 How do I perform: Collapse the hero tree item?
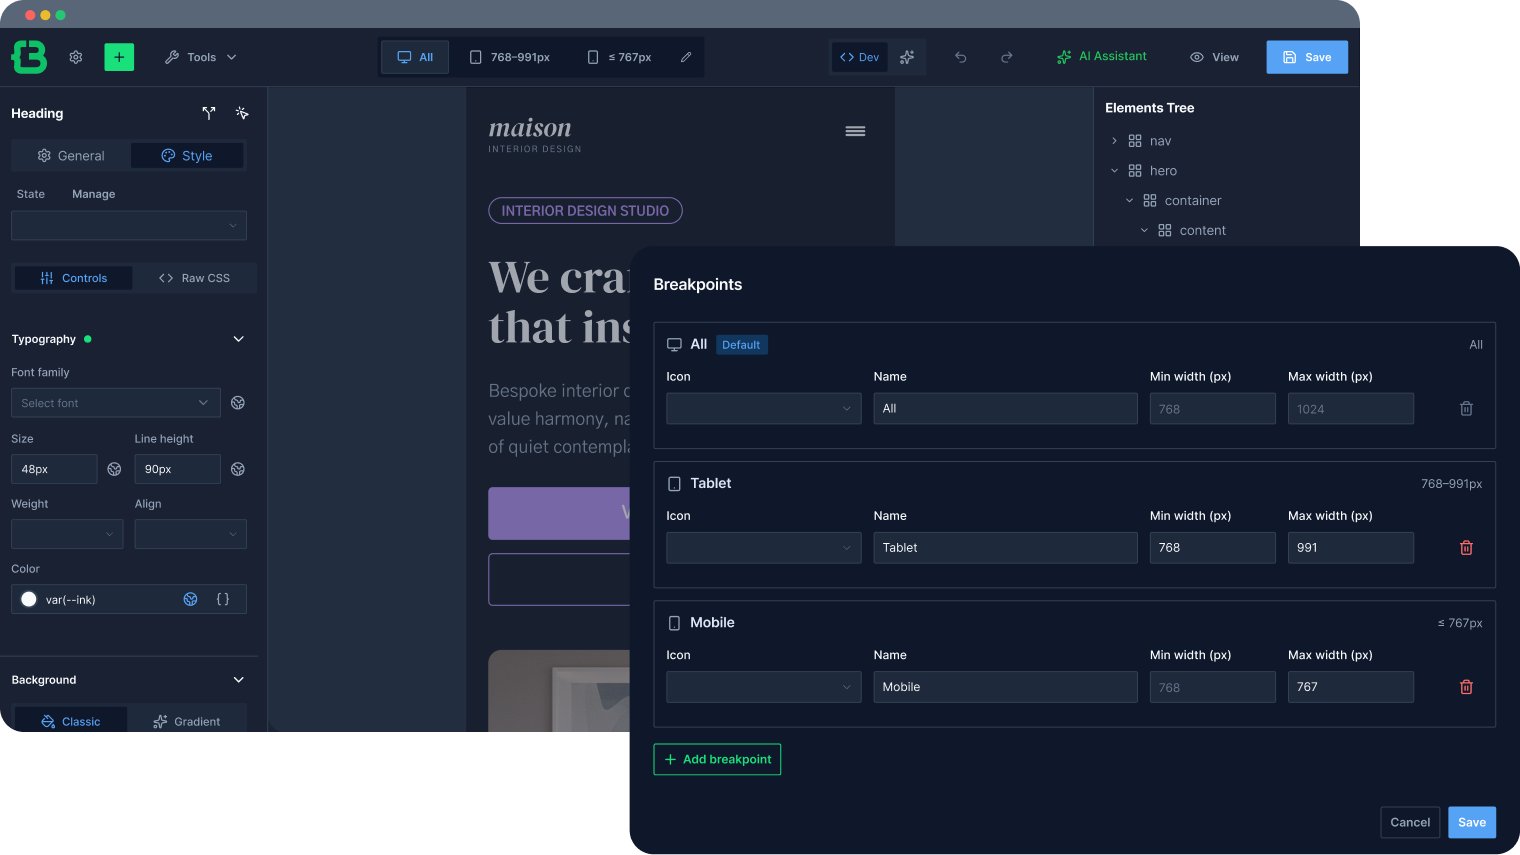coord(1114,171)
